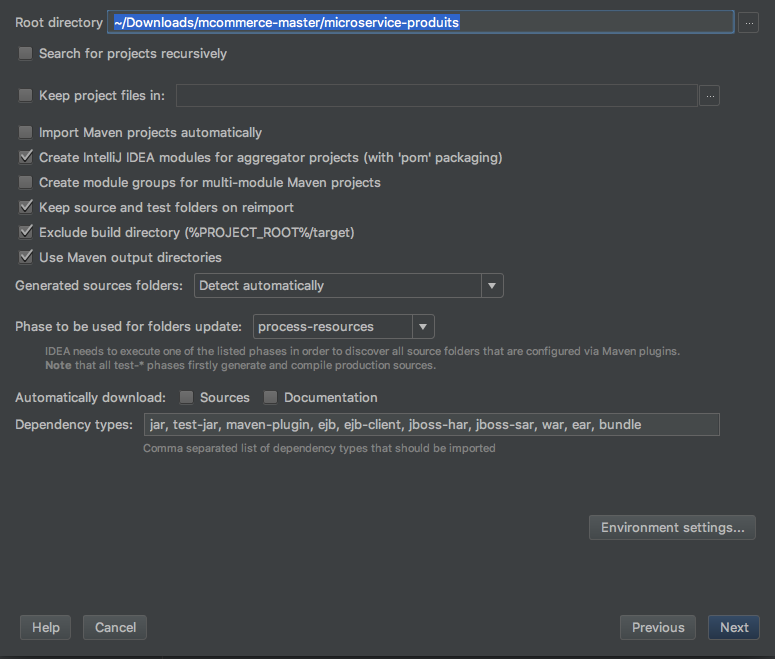Enable Search for projects recursively
The width and height of the screenshot is (775, 659).
[x=26, y=54]
